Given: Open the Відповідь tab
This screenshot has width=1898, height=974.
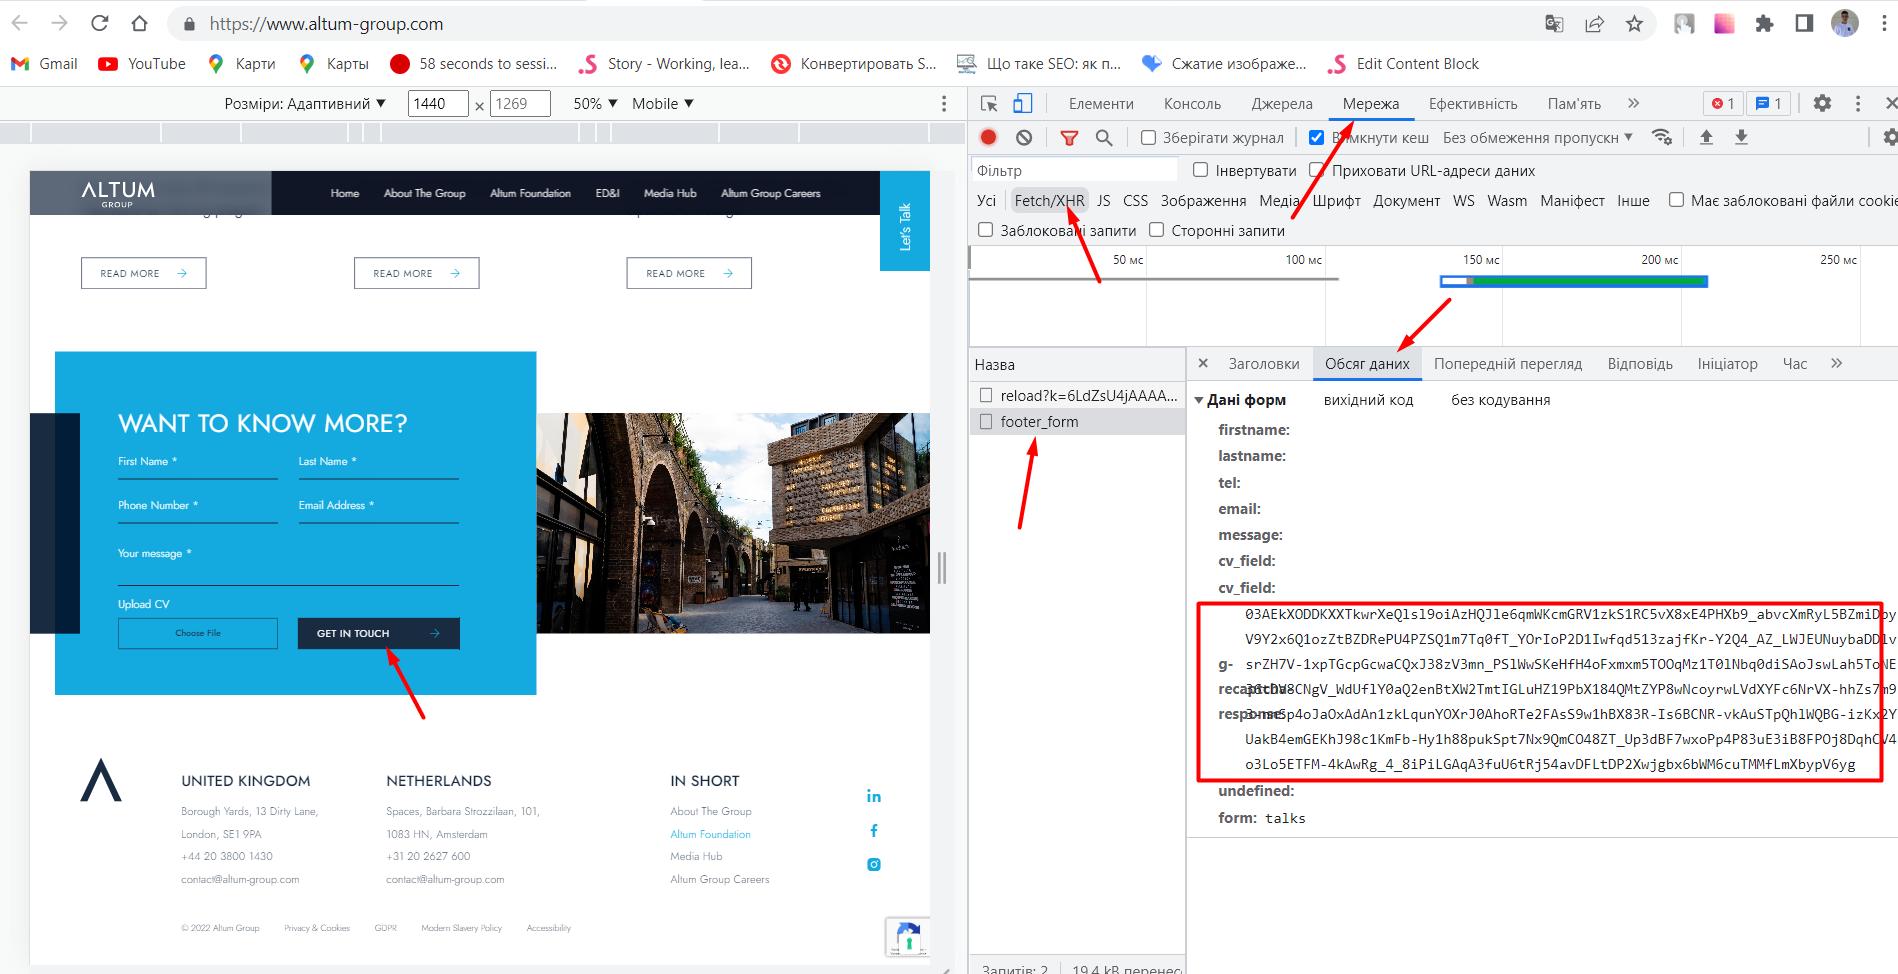Looking at the screenshot, I should coord(1640,363).
